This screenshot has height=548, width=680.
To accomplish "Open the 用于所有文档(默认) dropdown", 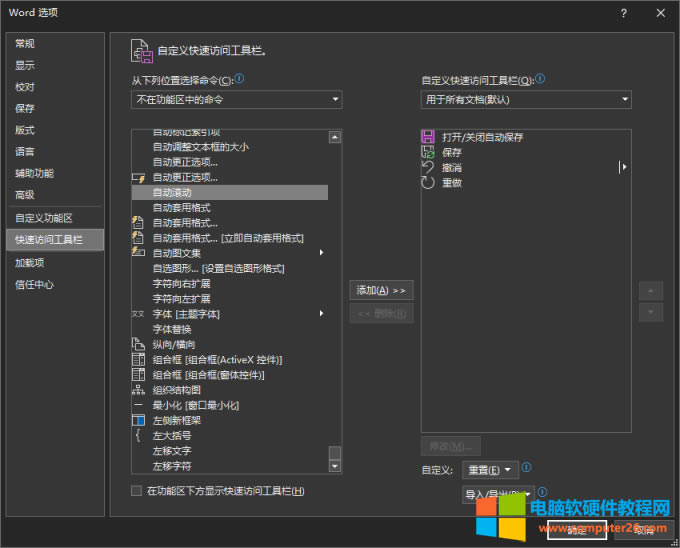I will 526,100.
